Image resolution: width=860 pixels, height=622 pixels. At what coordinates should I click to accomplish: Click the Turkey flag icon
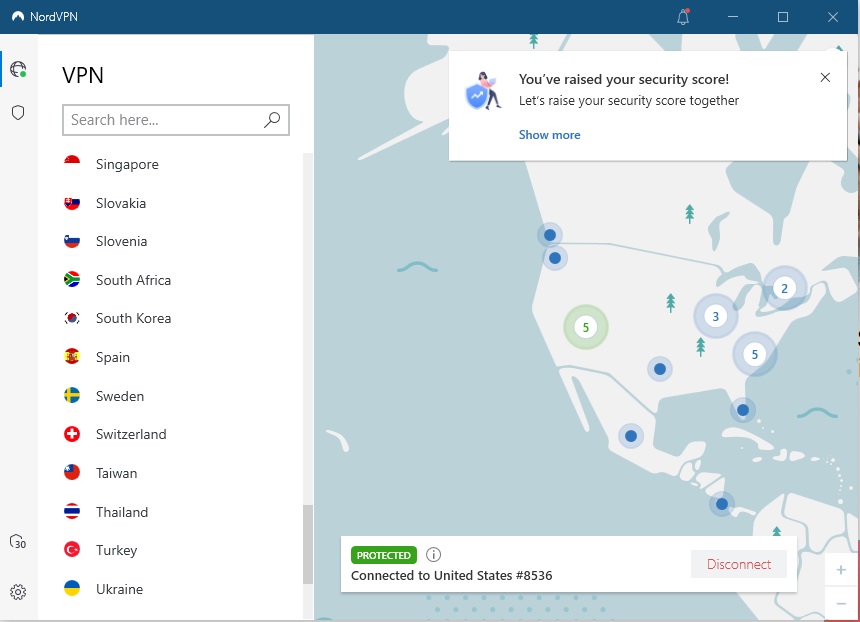(x=72, y=550)
